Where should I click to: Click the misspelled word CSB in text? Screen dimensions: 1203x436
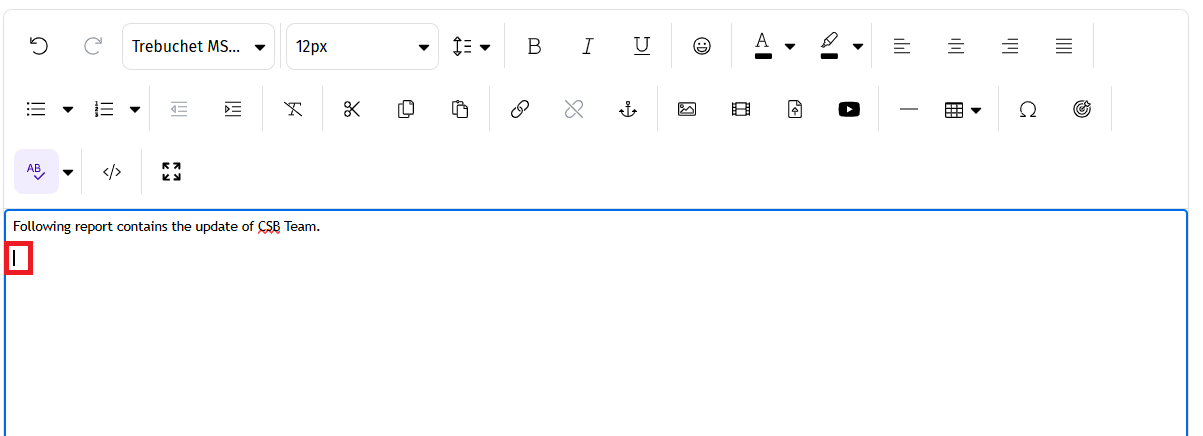click(269, 227)
